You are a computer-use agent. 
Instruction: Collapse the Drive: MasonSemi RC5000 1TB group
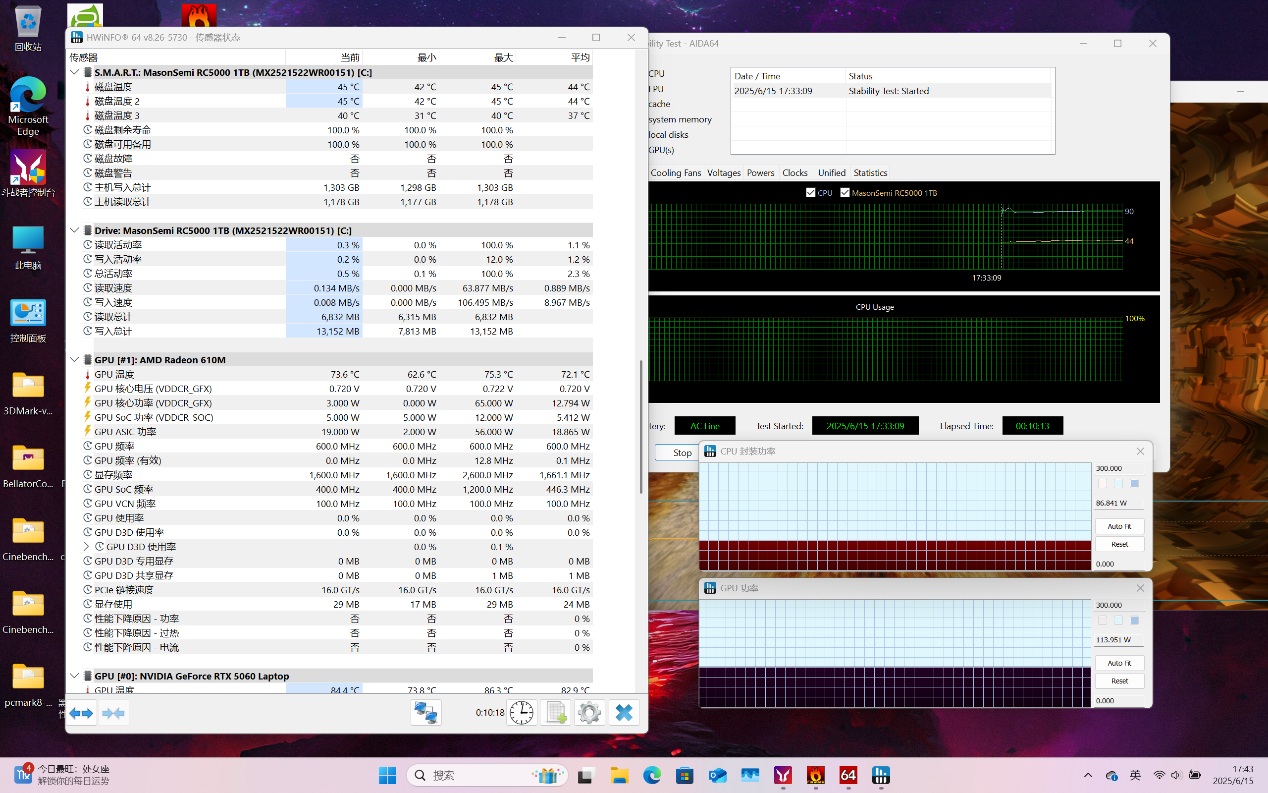click(75, 231)
